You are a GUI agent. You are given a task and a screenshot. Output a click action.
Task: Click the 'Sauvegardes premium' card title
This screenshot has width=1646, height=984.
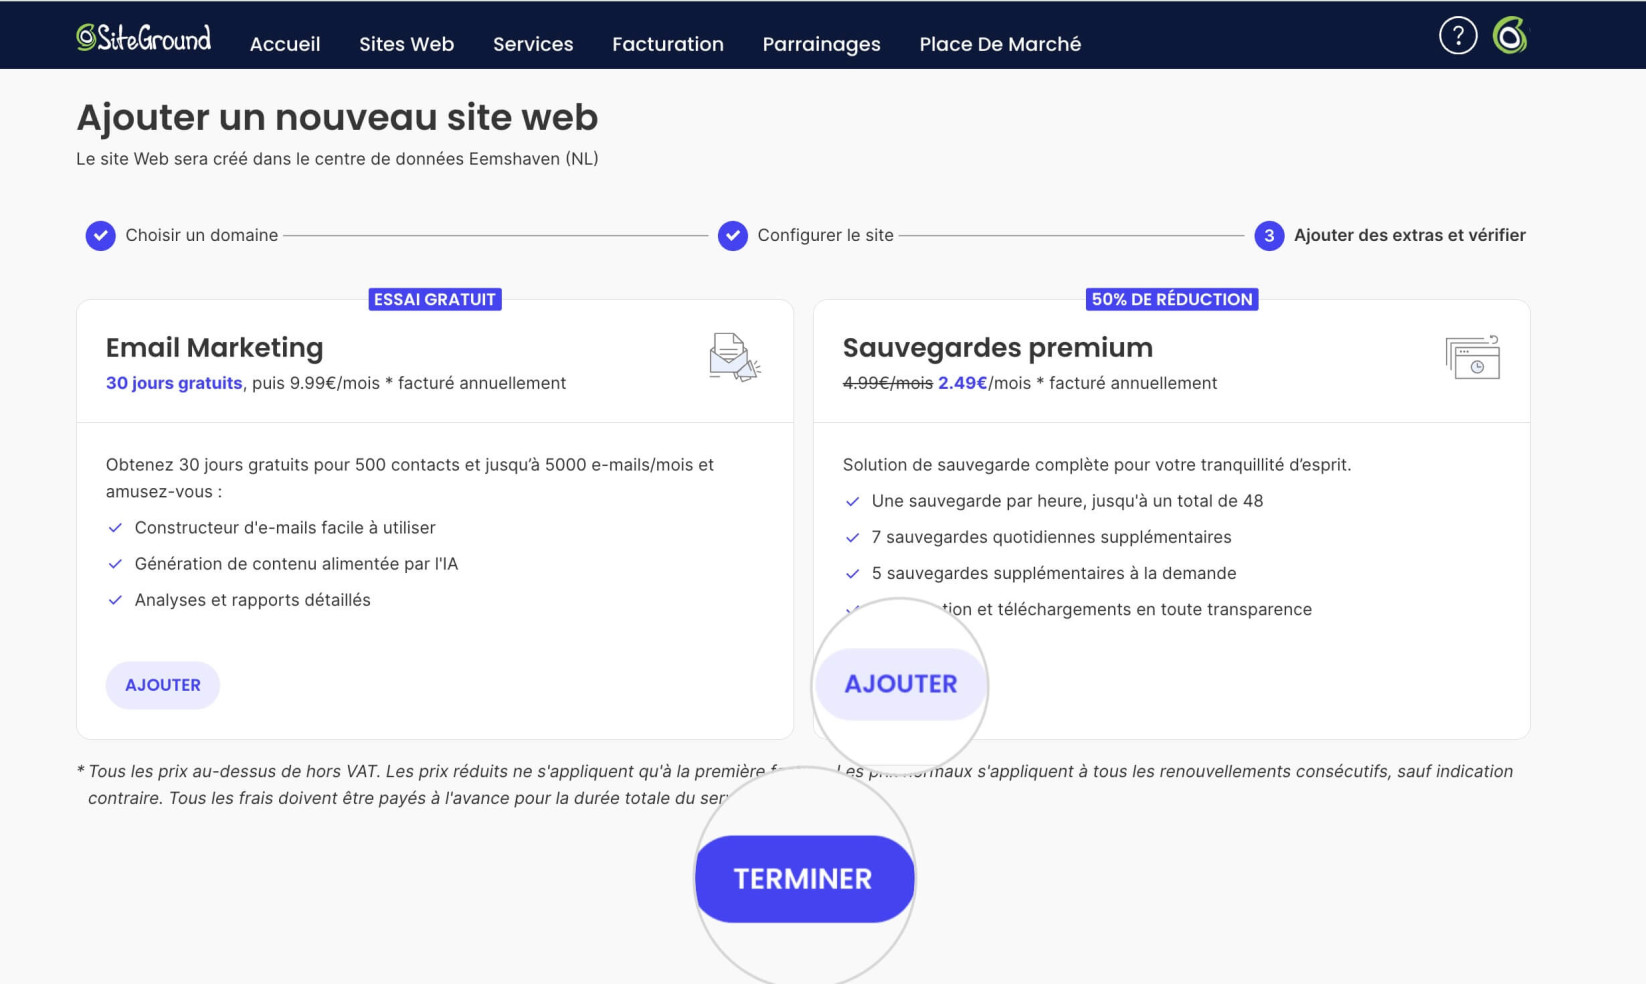998,347
